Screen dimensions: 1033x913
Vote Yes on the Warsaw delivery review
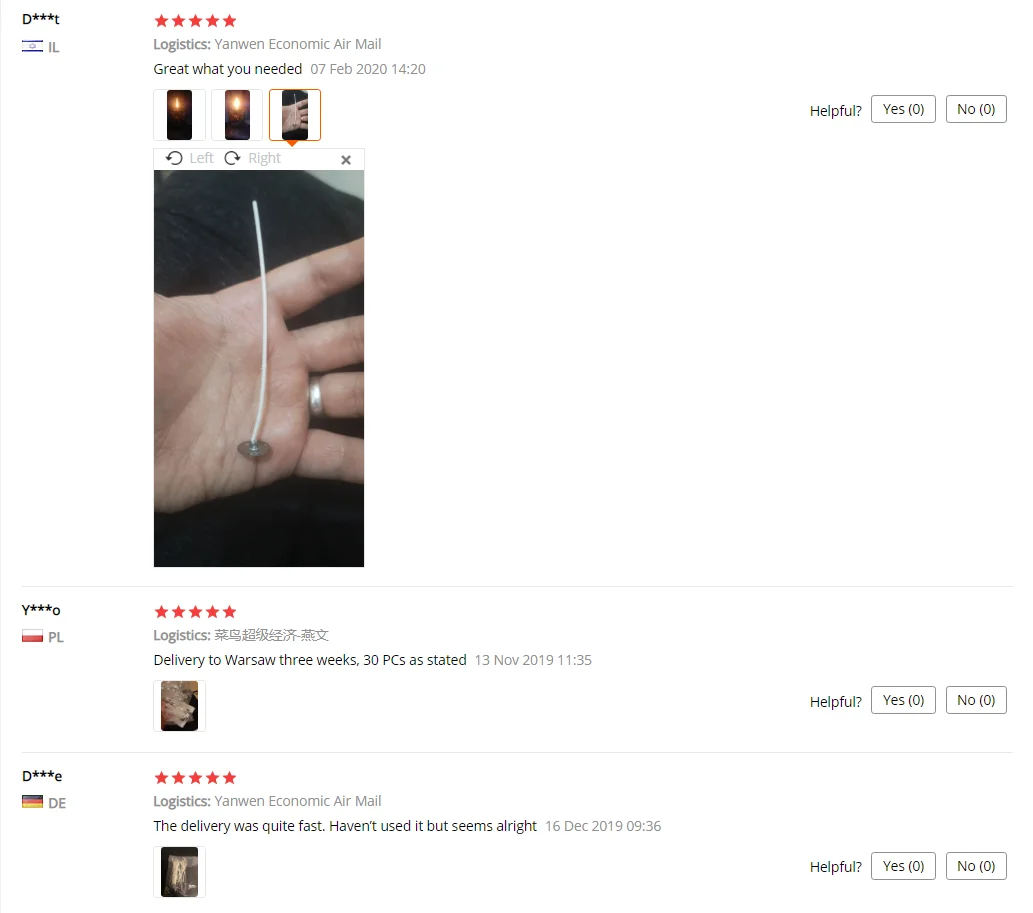pyautogui.click(x=903, y=700)
